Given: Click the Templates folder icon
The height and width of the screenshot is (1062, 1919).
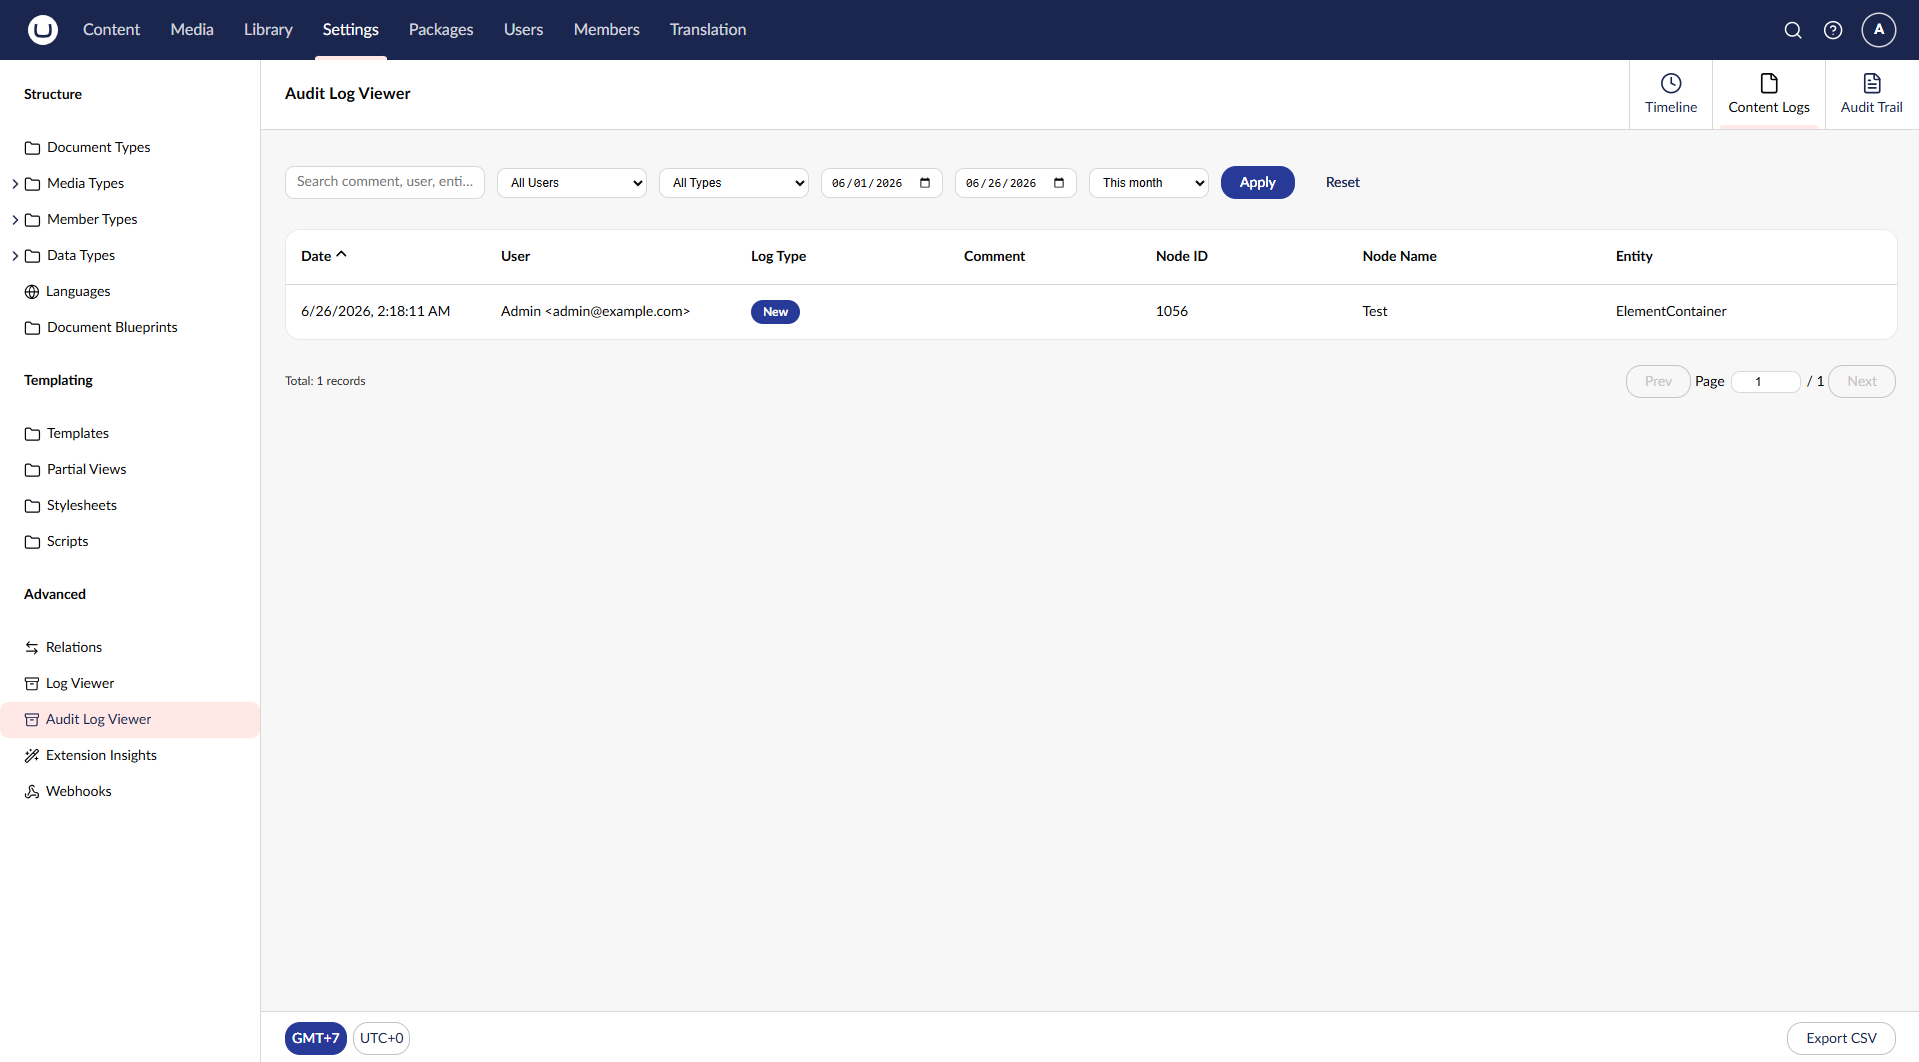Looking at the screenshot, I should [x=32, y=434].
